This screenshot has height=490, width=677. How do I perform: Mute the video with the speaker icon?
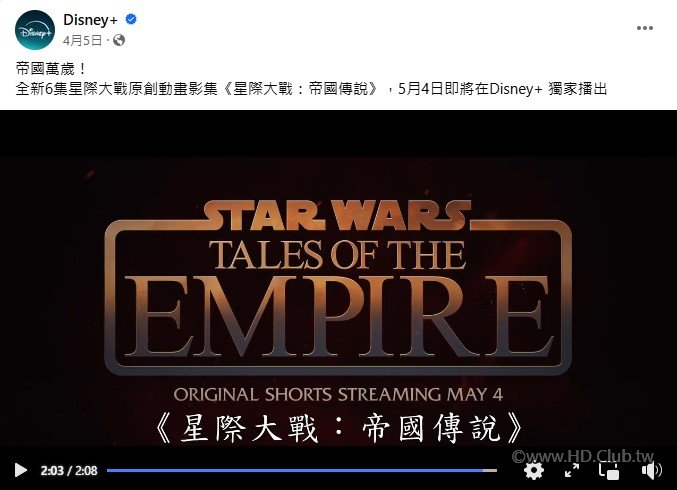point(651,470)
